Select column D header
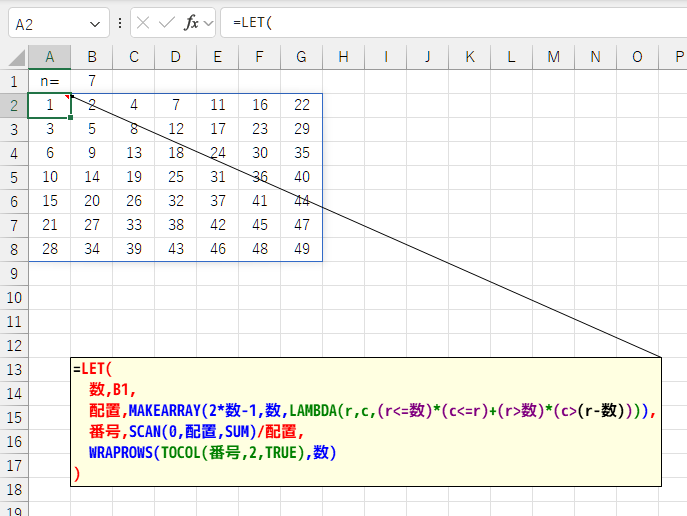Screen dimensions: 687x516 point(176,57)
